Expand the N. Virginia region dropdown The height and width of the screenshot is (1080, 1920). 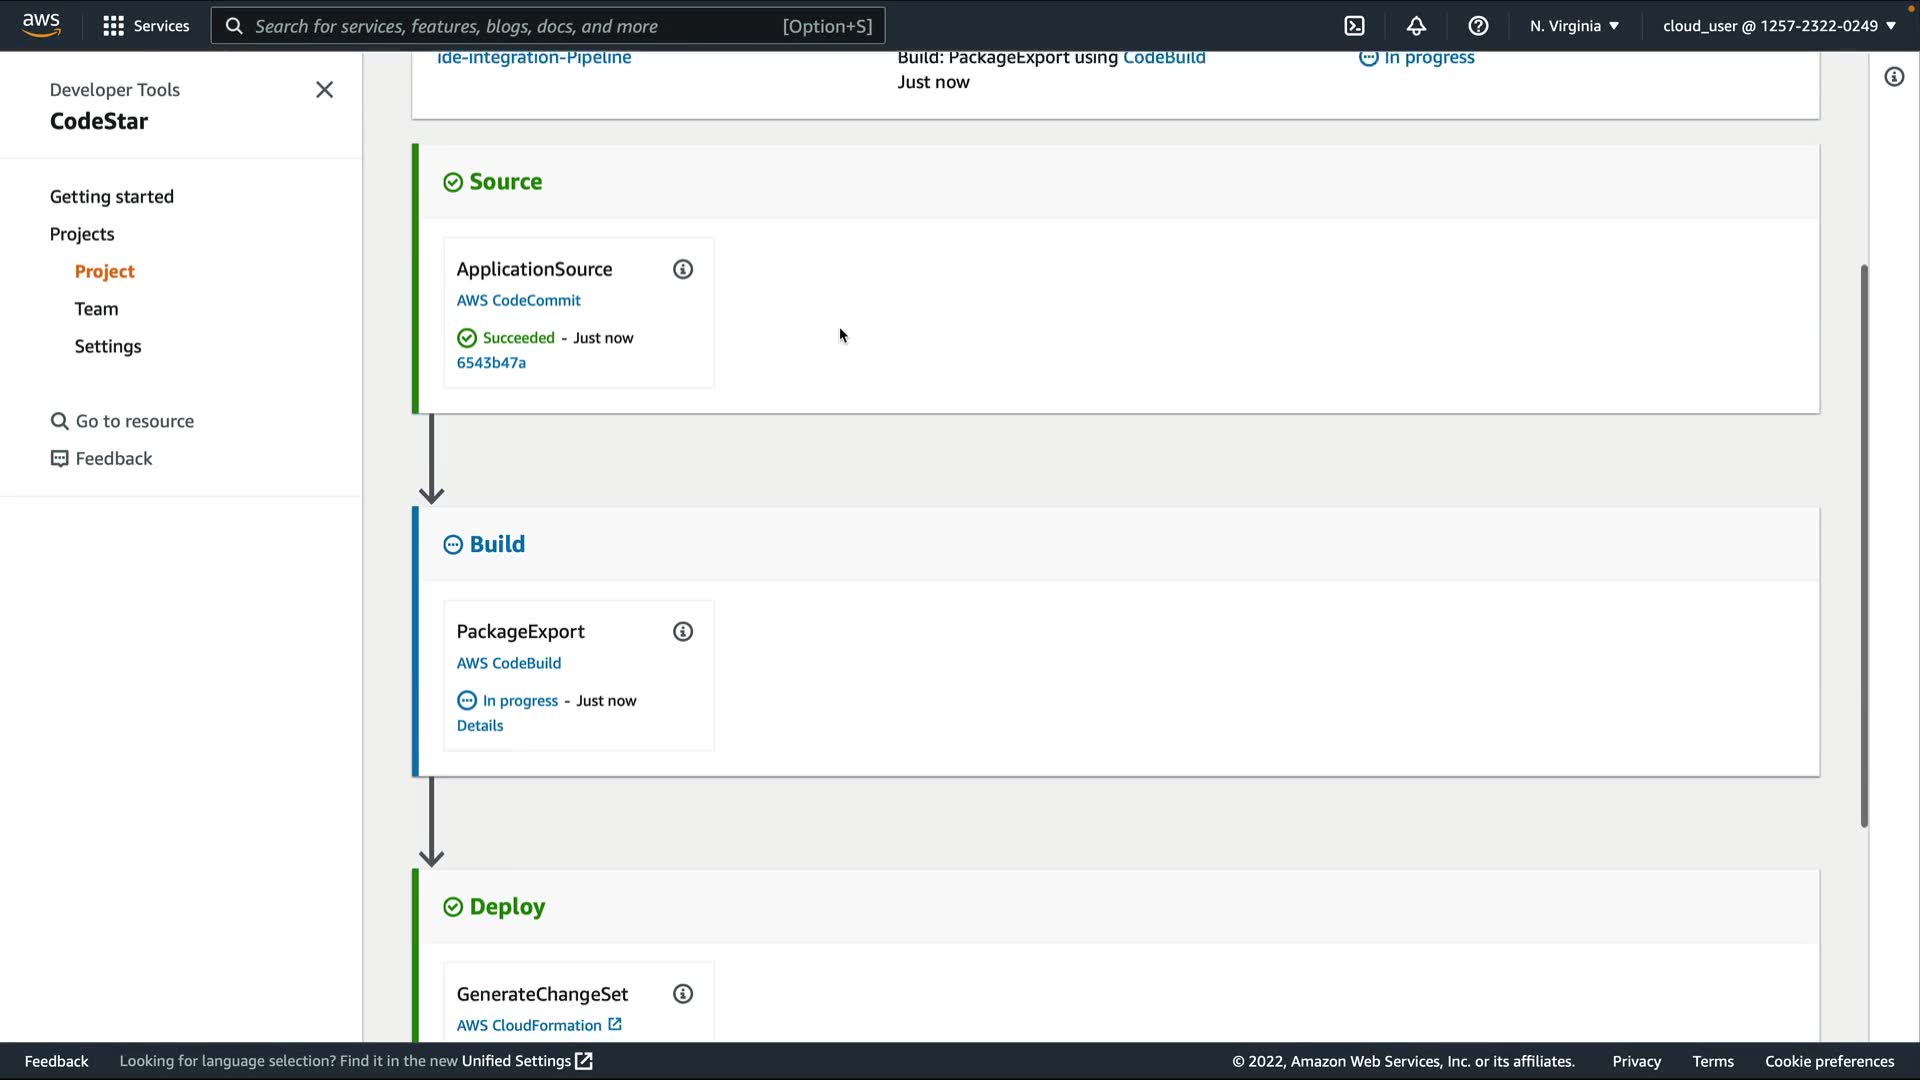pos(1574,26)
